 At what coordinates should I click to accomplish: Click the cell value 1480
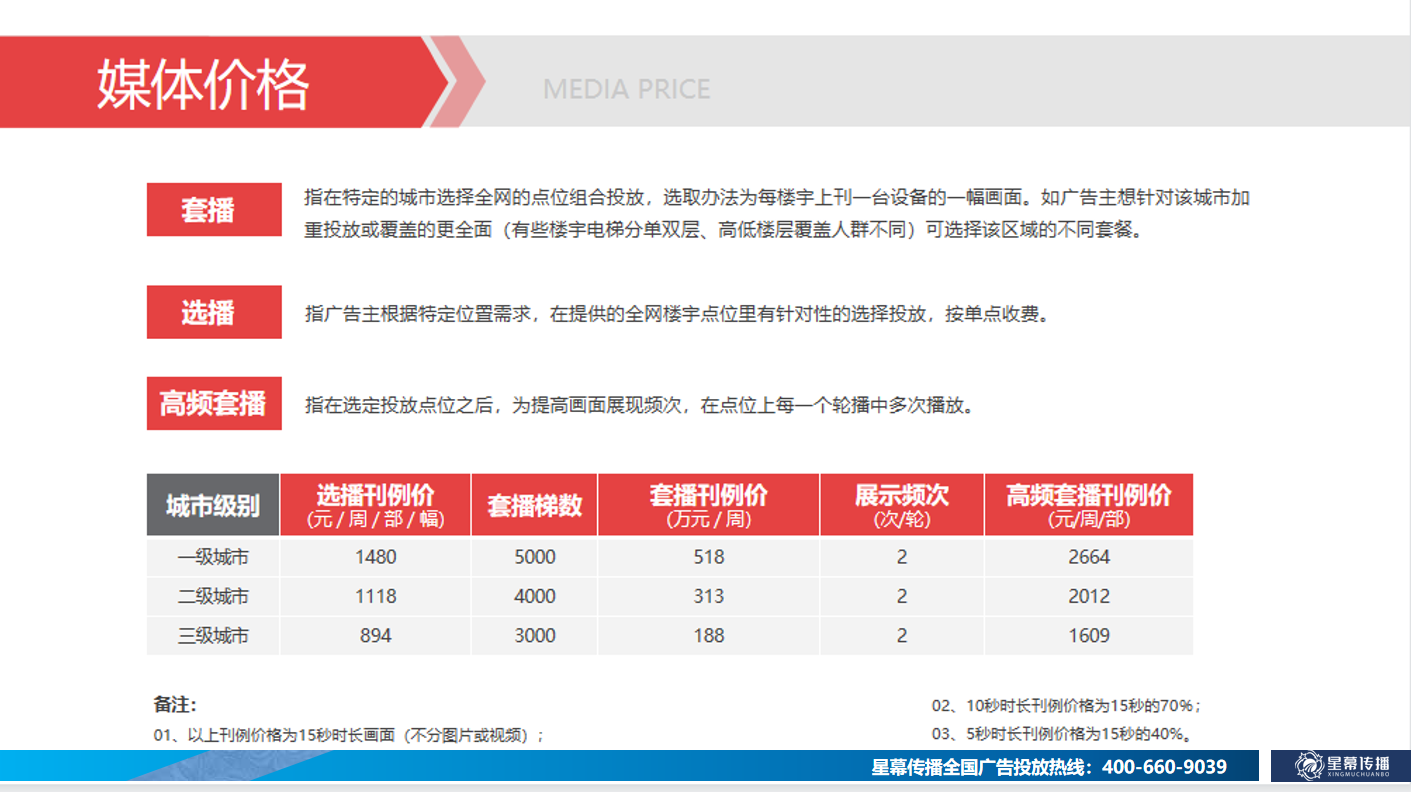[x=375, y=557]
